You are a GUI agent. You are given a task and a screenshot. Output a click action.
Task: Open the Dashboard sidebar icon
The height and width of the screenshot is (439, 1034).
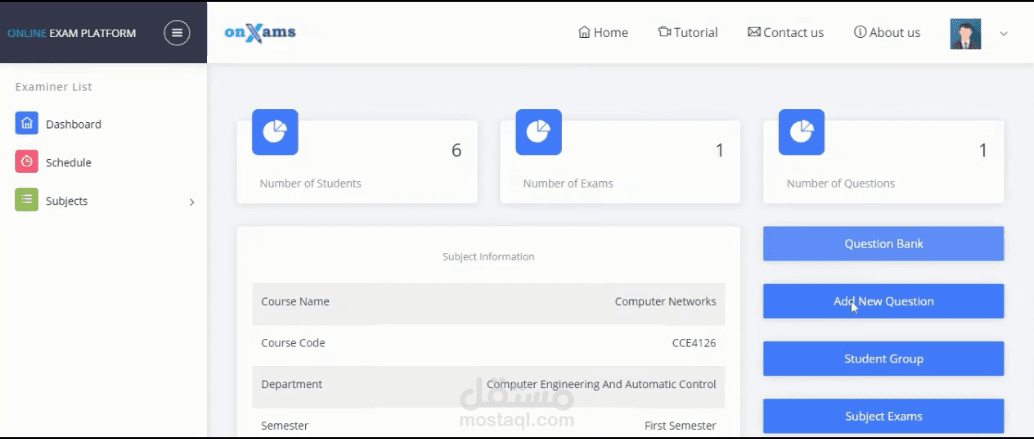pyautogui.click(x=27, y=124)
